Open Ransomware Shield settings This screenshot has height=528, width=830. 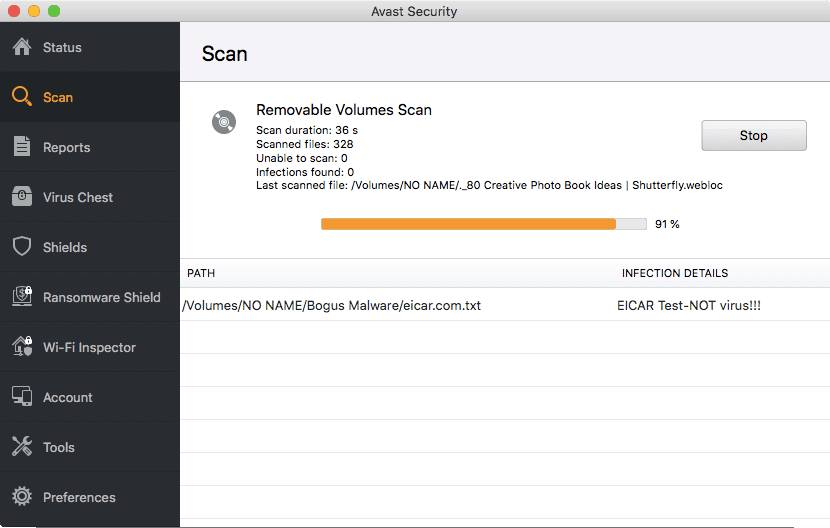pos(90,297)
